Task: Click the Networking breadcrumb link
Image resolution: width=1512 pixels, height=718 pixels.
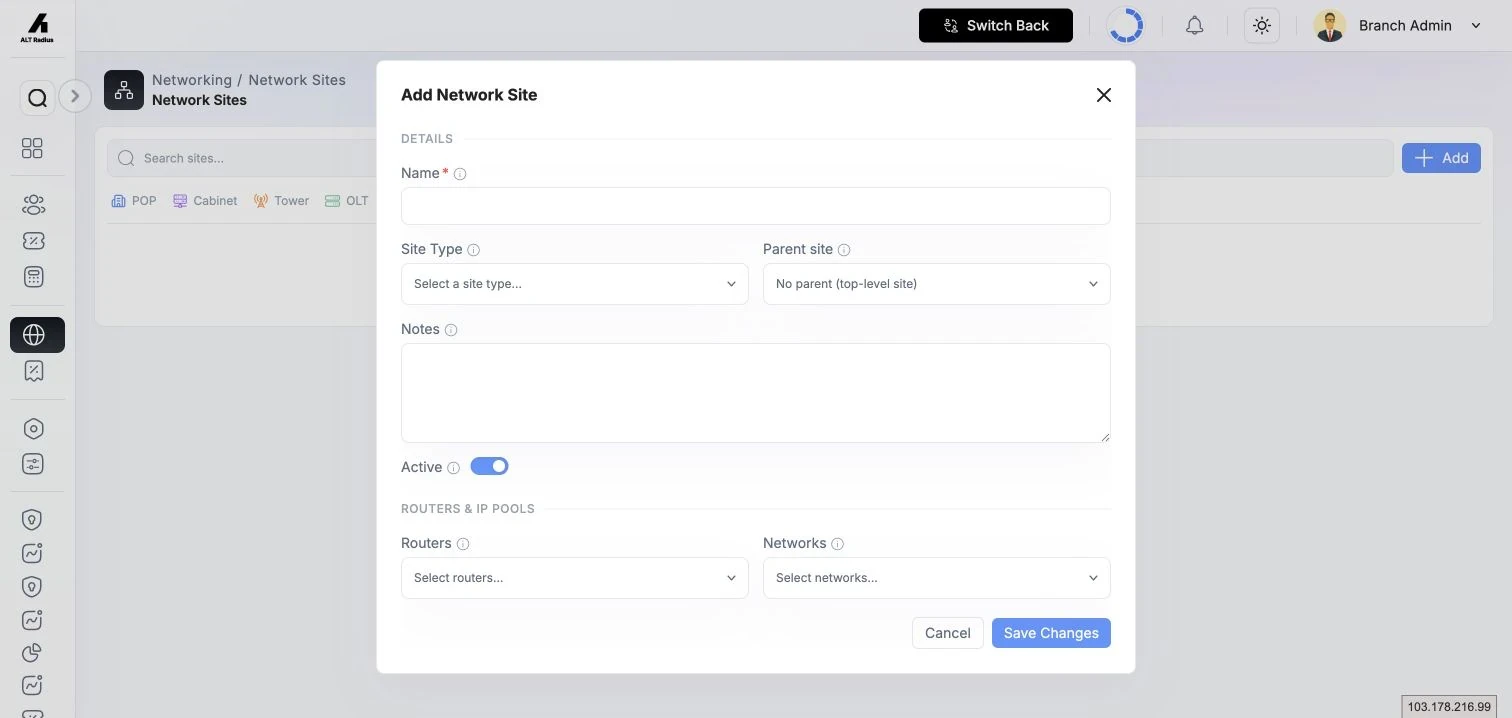Action: point(192,80)
